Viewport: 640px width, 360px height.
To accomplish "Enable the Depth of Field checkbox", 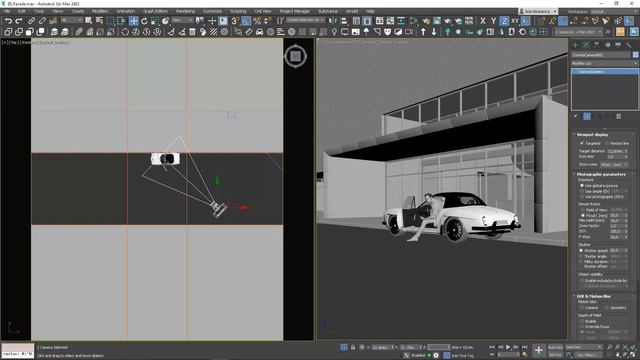I will click(582, 321).
